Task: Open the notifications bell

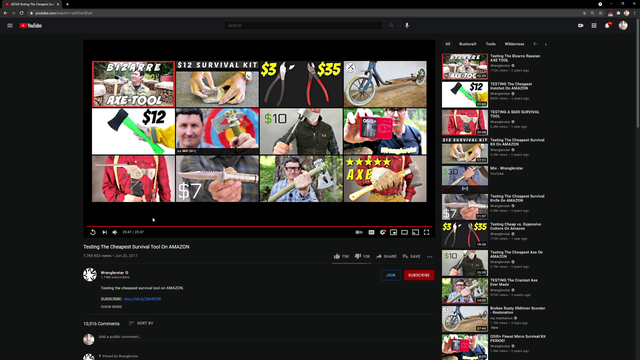Action: [607, 25]
